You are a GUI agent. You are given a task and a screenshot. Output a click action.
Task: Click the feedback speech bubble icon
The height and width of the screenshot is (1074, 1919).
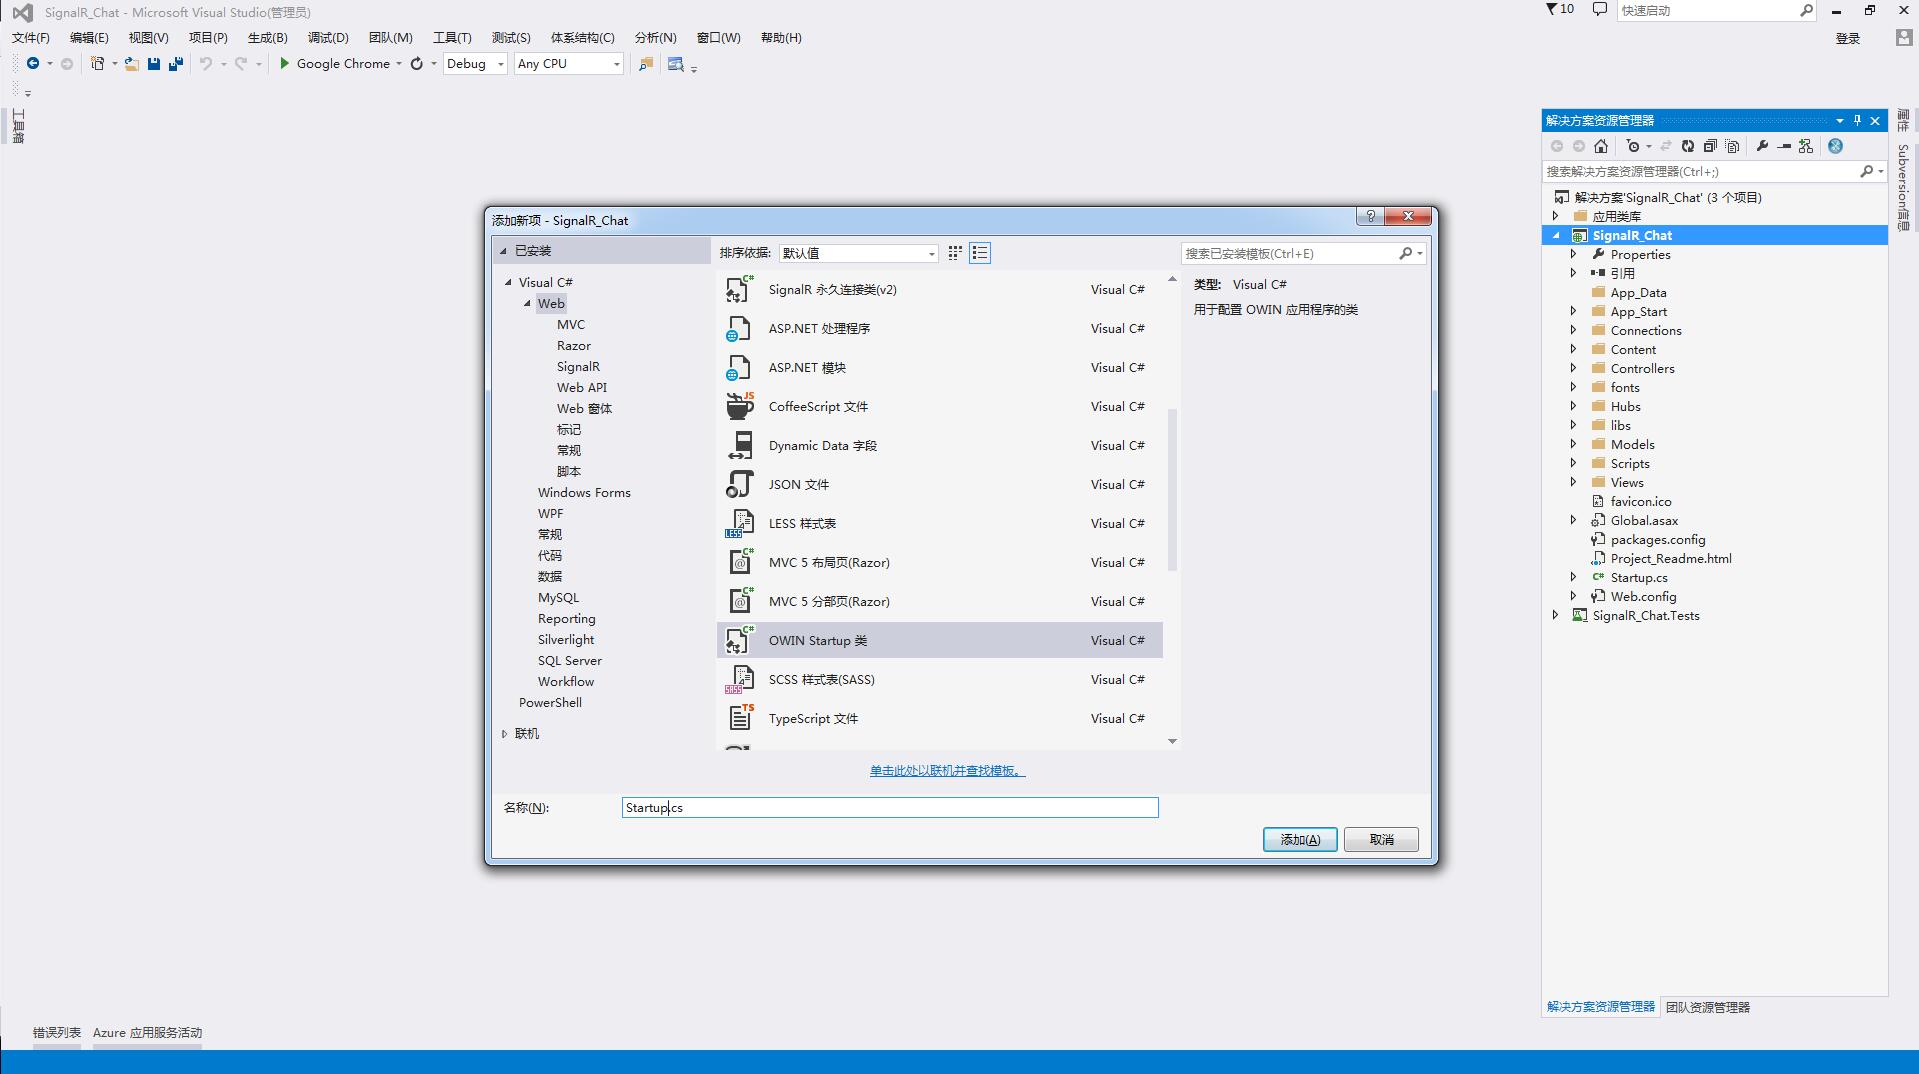1599,9
